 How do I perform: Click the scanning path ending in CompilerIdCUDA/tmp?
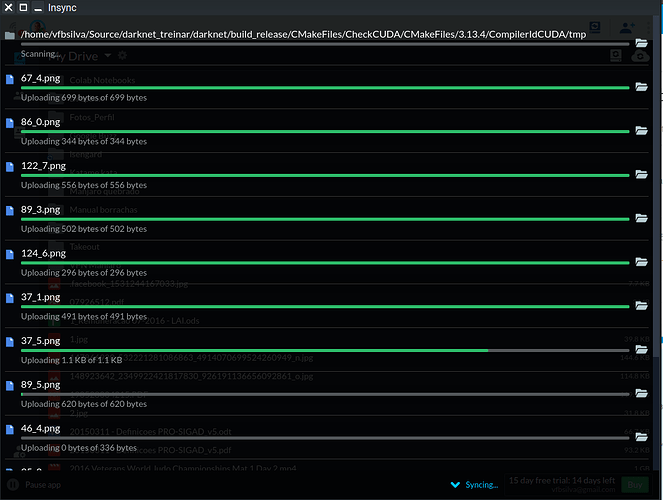click(304, 34)
